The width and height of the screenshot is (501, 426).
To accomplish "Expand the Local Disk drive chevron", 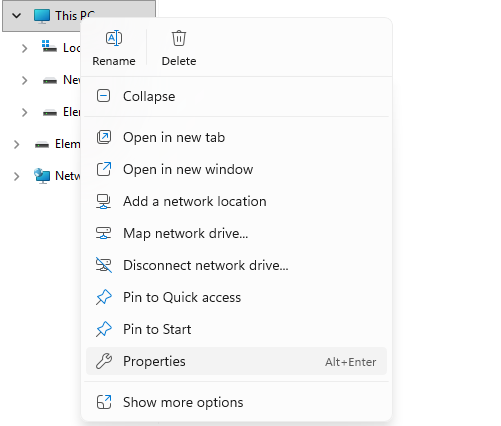I will (25, 48).
